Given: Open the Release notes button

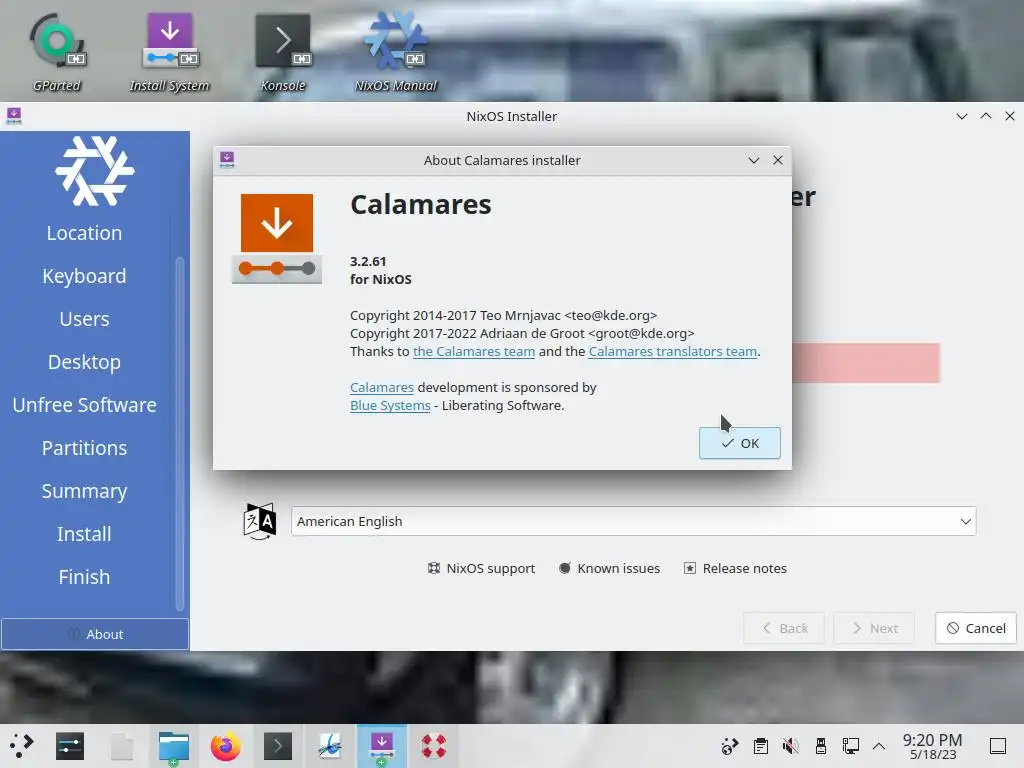Looking at the screenshot, I should coord(735,568).
